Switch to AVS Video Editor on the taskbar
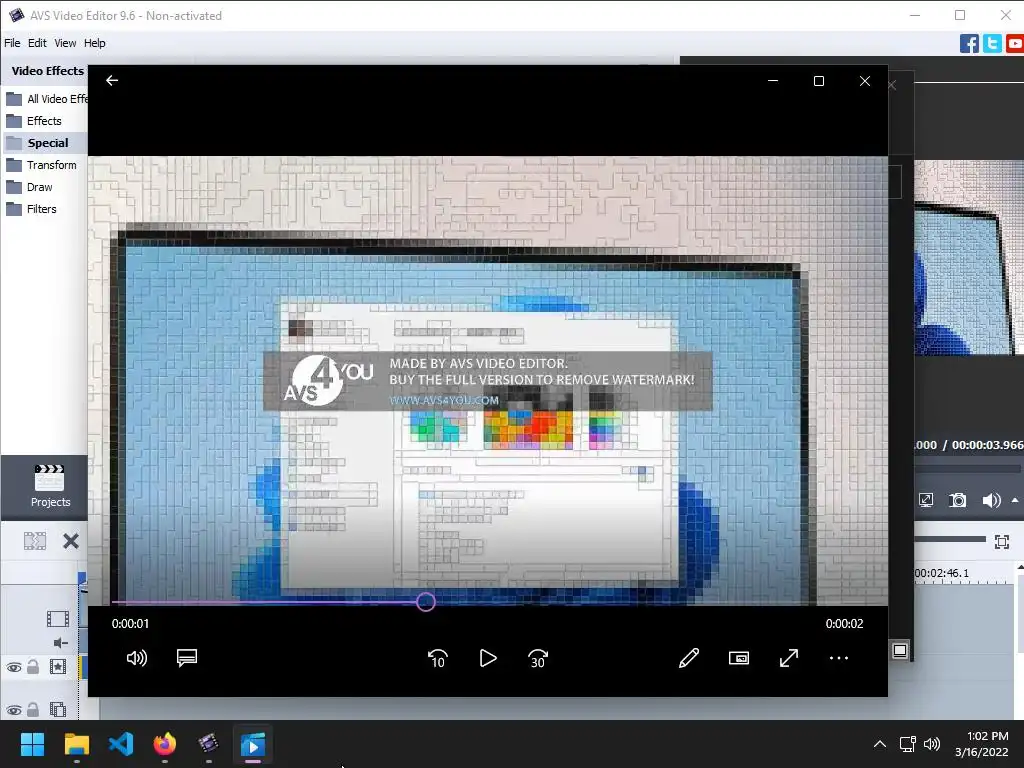This screenshot has width=1024, height=768. tap(208, 744)
